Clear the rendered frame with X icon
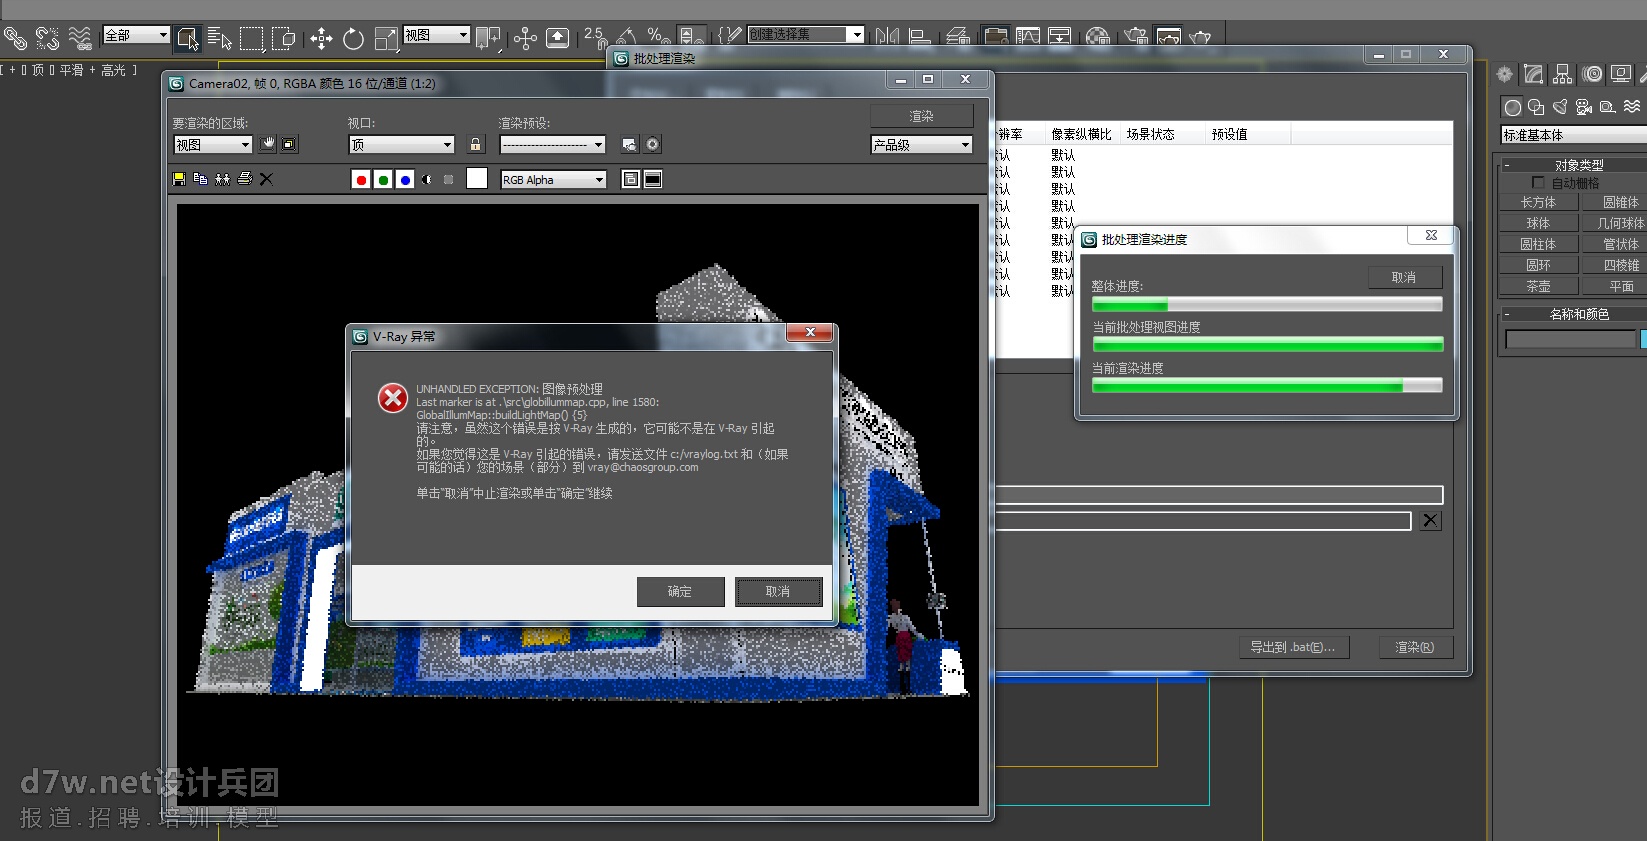 point(266,179)
